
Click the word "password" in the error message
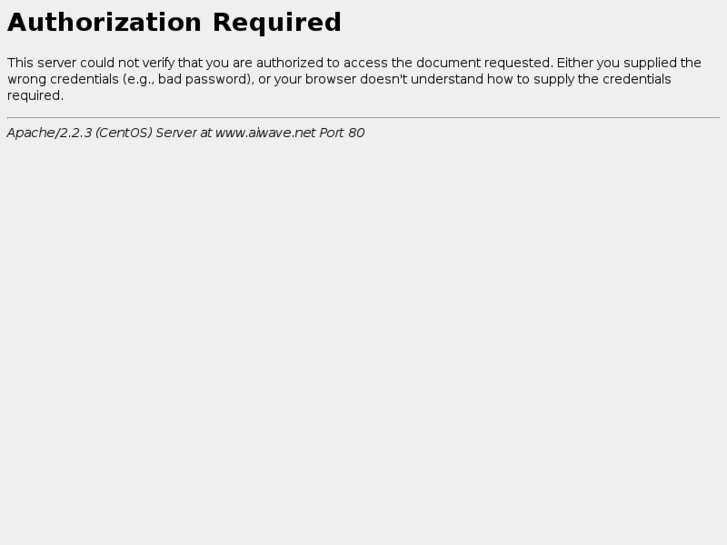pos(218,79)
